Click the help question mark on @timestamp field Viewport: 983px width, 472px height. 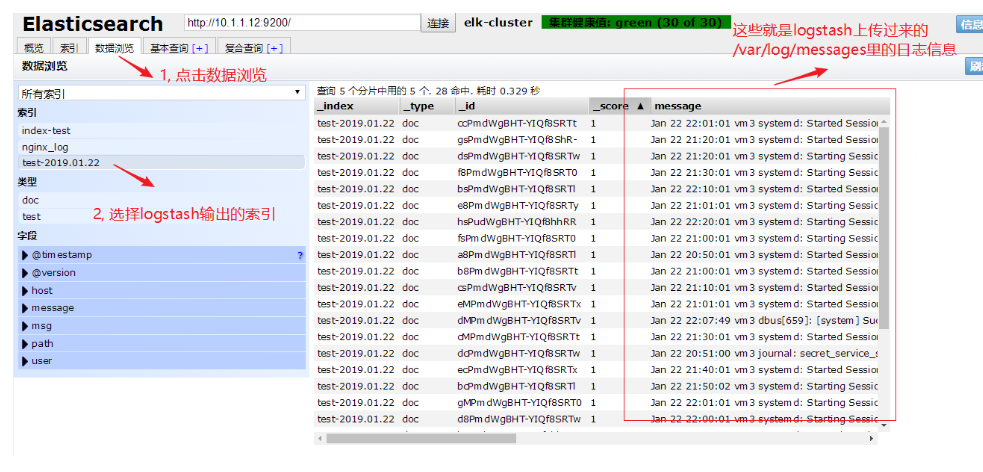pos(300,255)
